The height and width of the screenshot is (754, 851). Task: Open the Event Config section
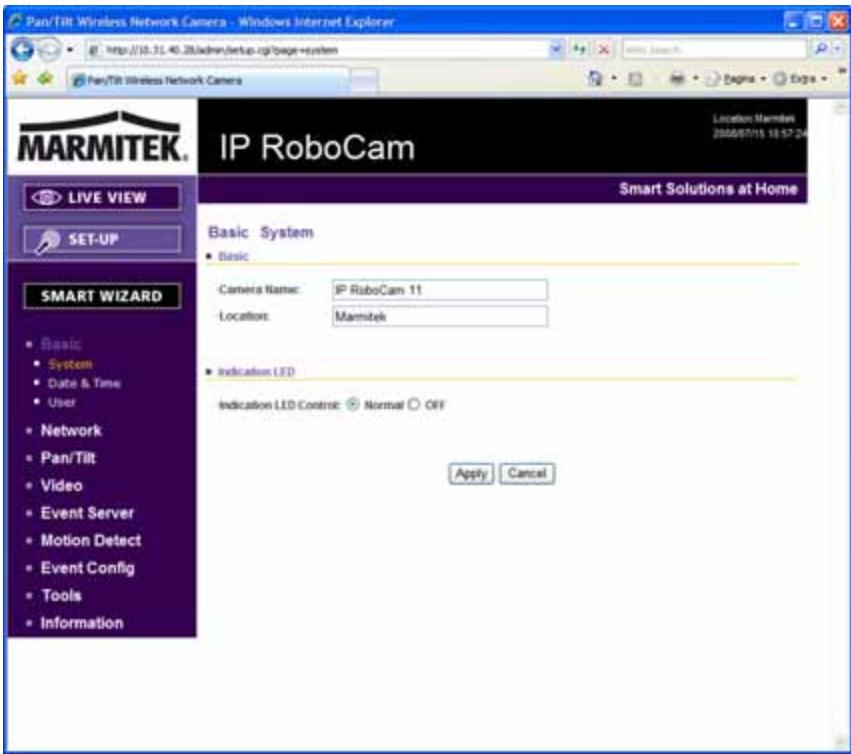click(88, 568)
